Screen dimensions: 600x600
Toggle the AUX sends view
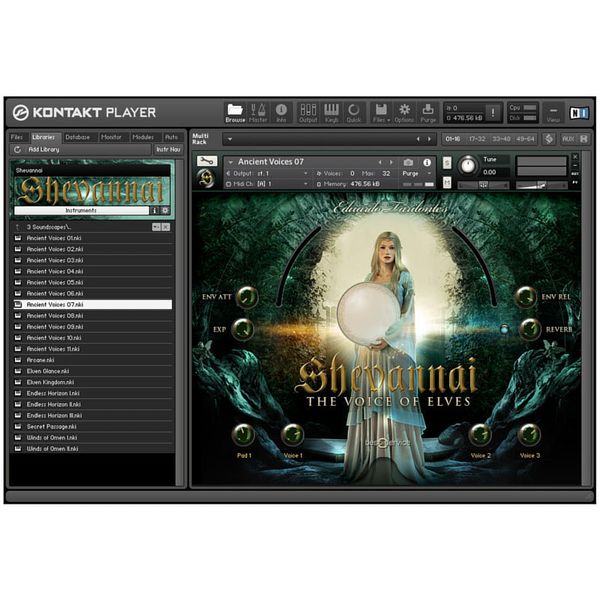[x=567, y=139]
